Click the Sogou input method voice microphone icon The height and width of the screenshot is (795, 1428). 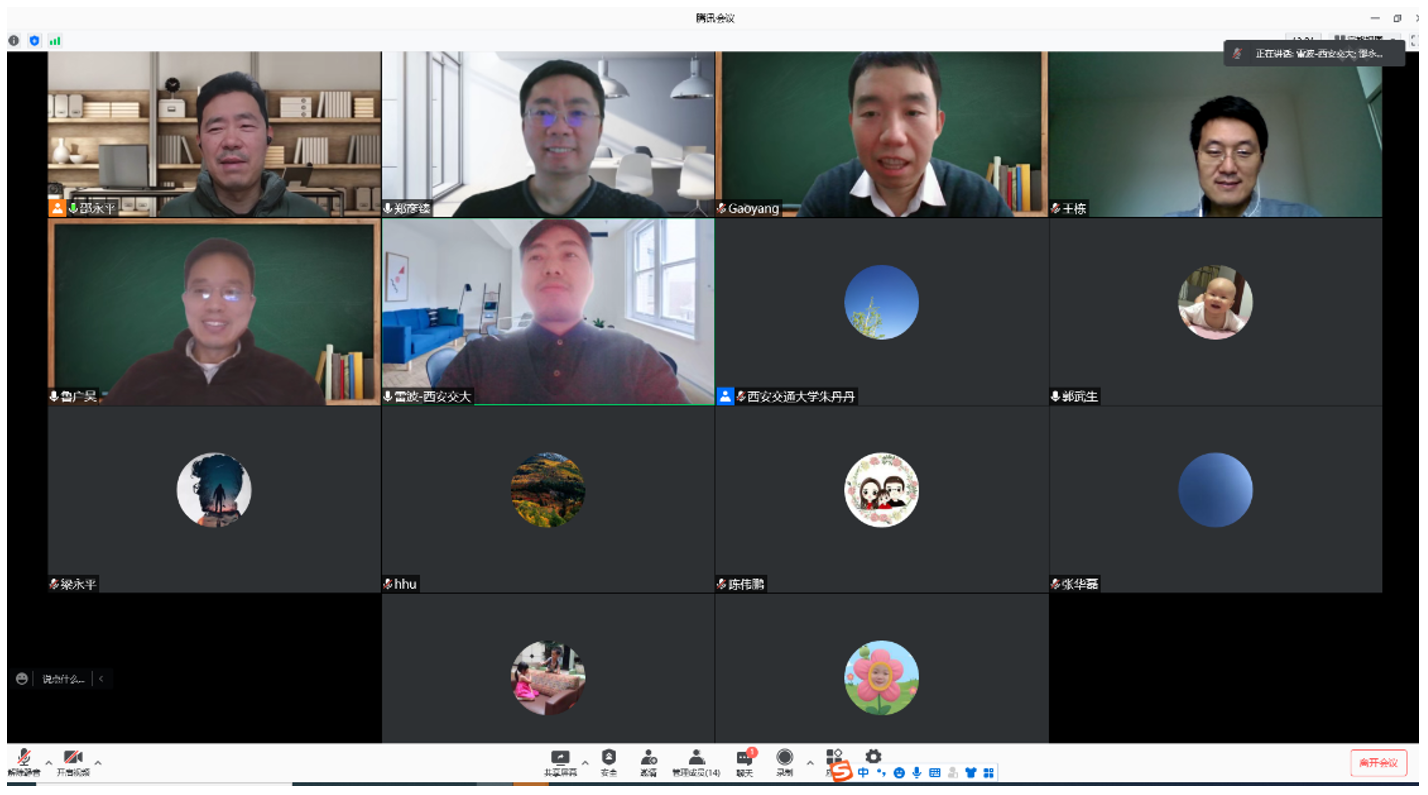(916, 773)
